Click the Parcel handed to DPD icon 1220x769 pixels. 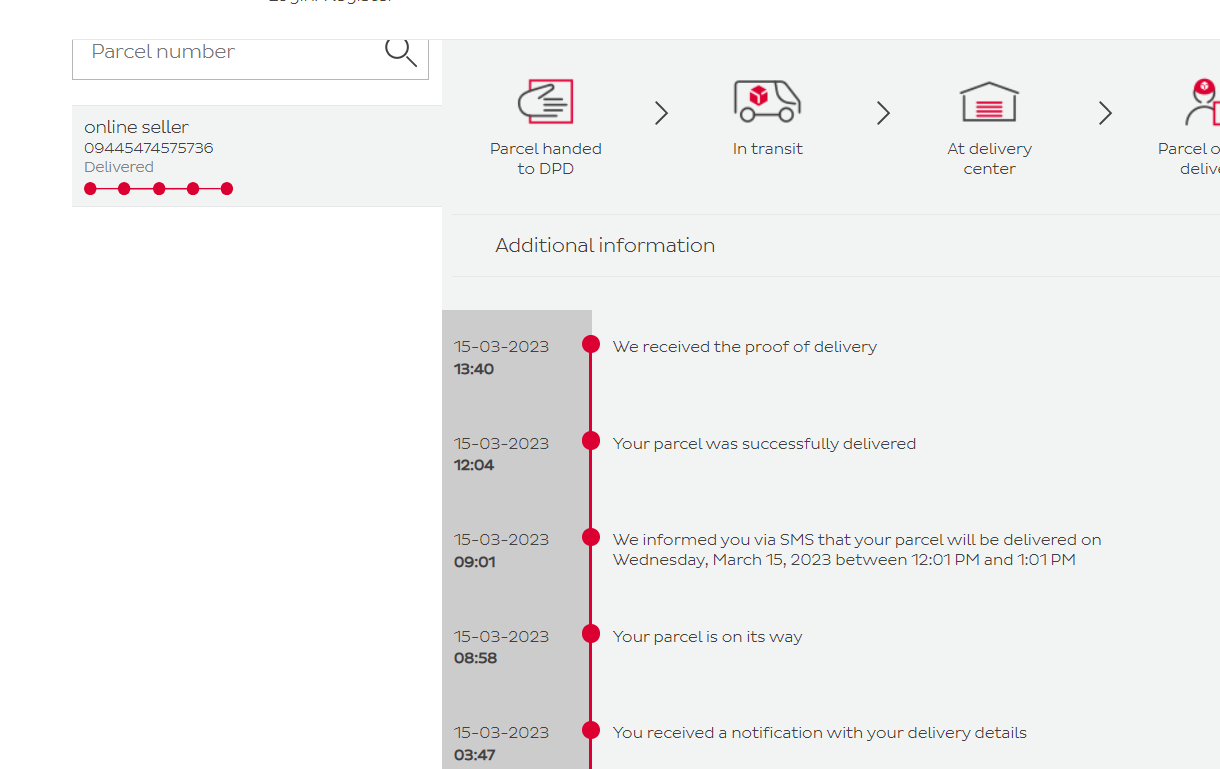[x=545, y=102]
